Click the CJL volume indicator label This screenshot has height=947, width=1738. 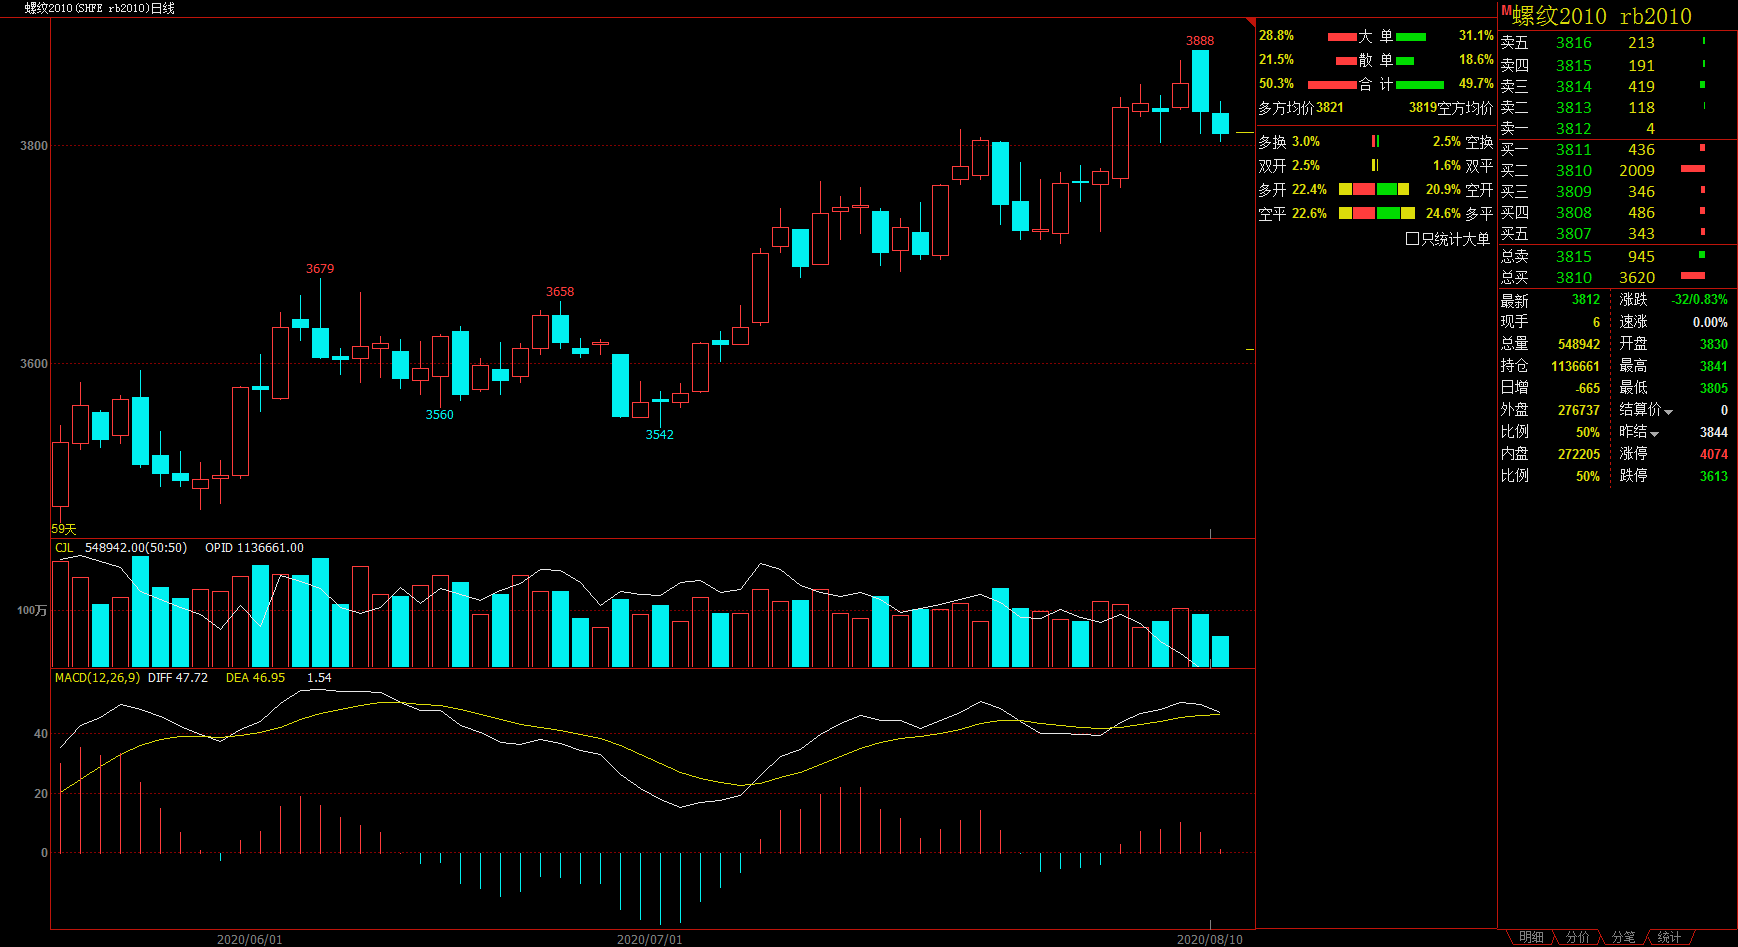64,547
